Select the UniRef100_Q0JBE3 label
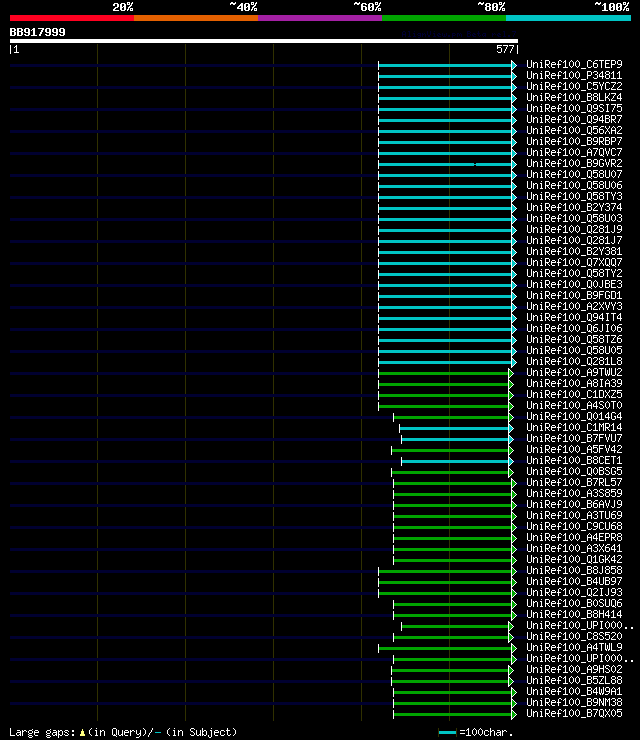This screenshot has width=640, height=740. [574, 285]
